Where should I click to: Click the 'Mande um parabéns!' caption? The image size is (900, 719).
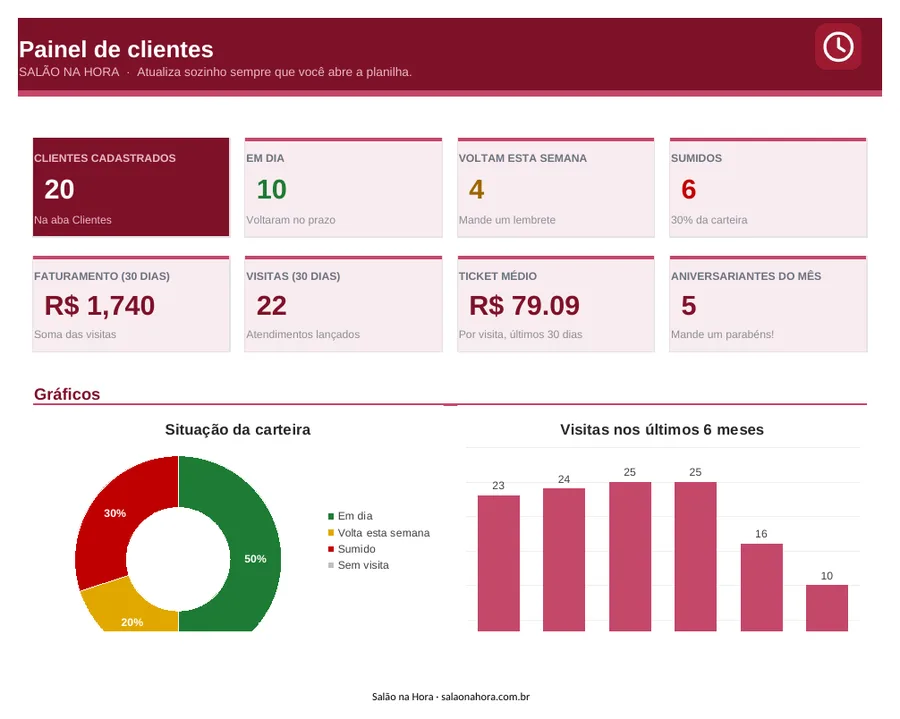coord(722,334)
